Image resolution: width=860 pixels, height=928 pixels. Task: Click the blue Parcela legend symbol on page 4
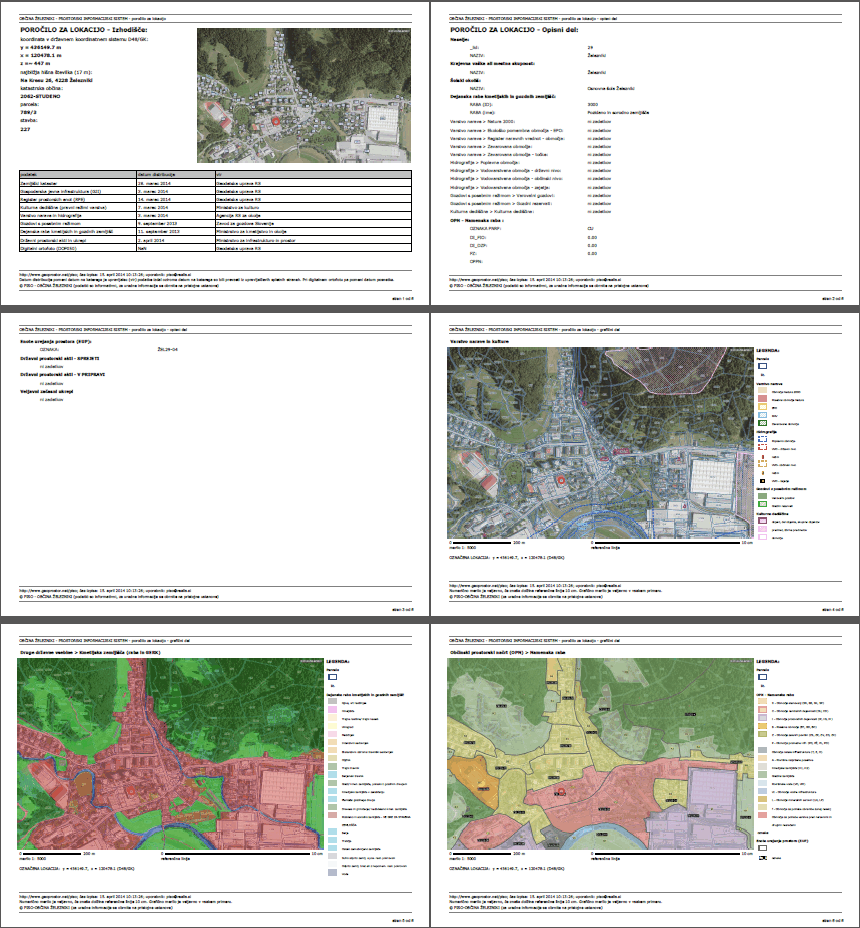point(761,367)
